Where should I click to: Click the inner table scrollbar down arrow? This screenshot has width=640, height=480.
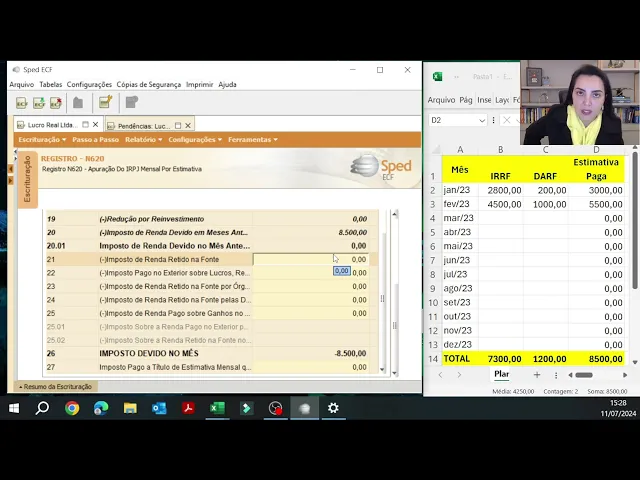pyautogui.click(x=382, y=369)
